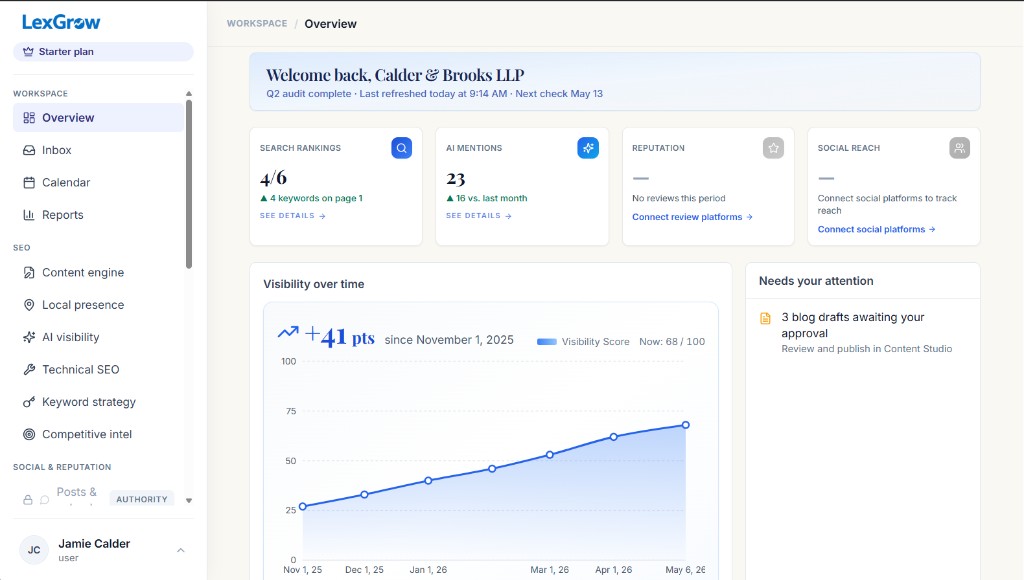The height and width of the screenshot is (580, 1024).
Task: Open the Reports menu item
Action: (x=98, y=215)
